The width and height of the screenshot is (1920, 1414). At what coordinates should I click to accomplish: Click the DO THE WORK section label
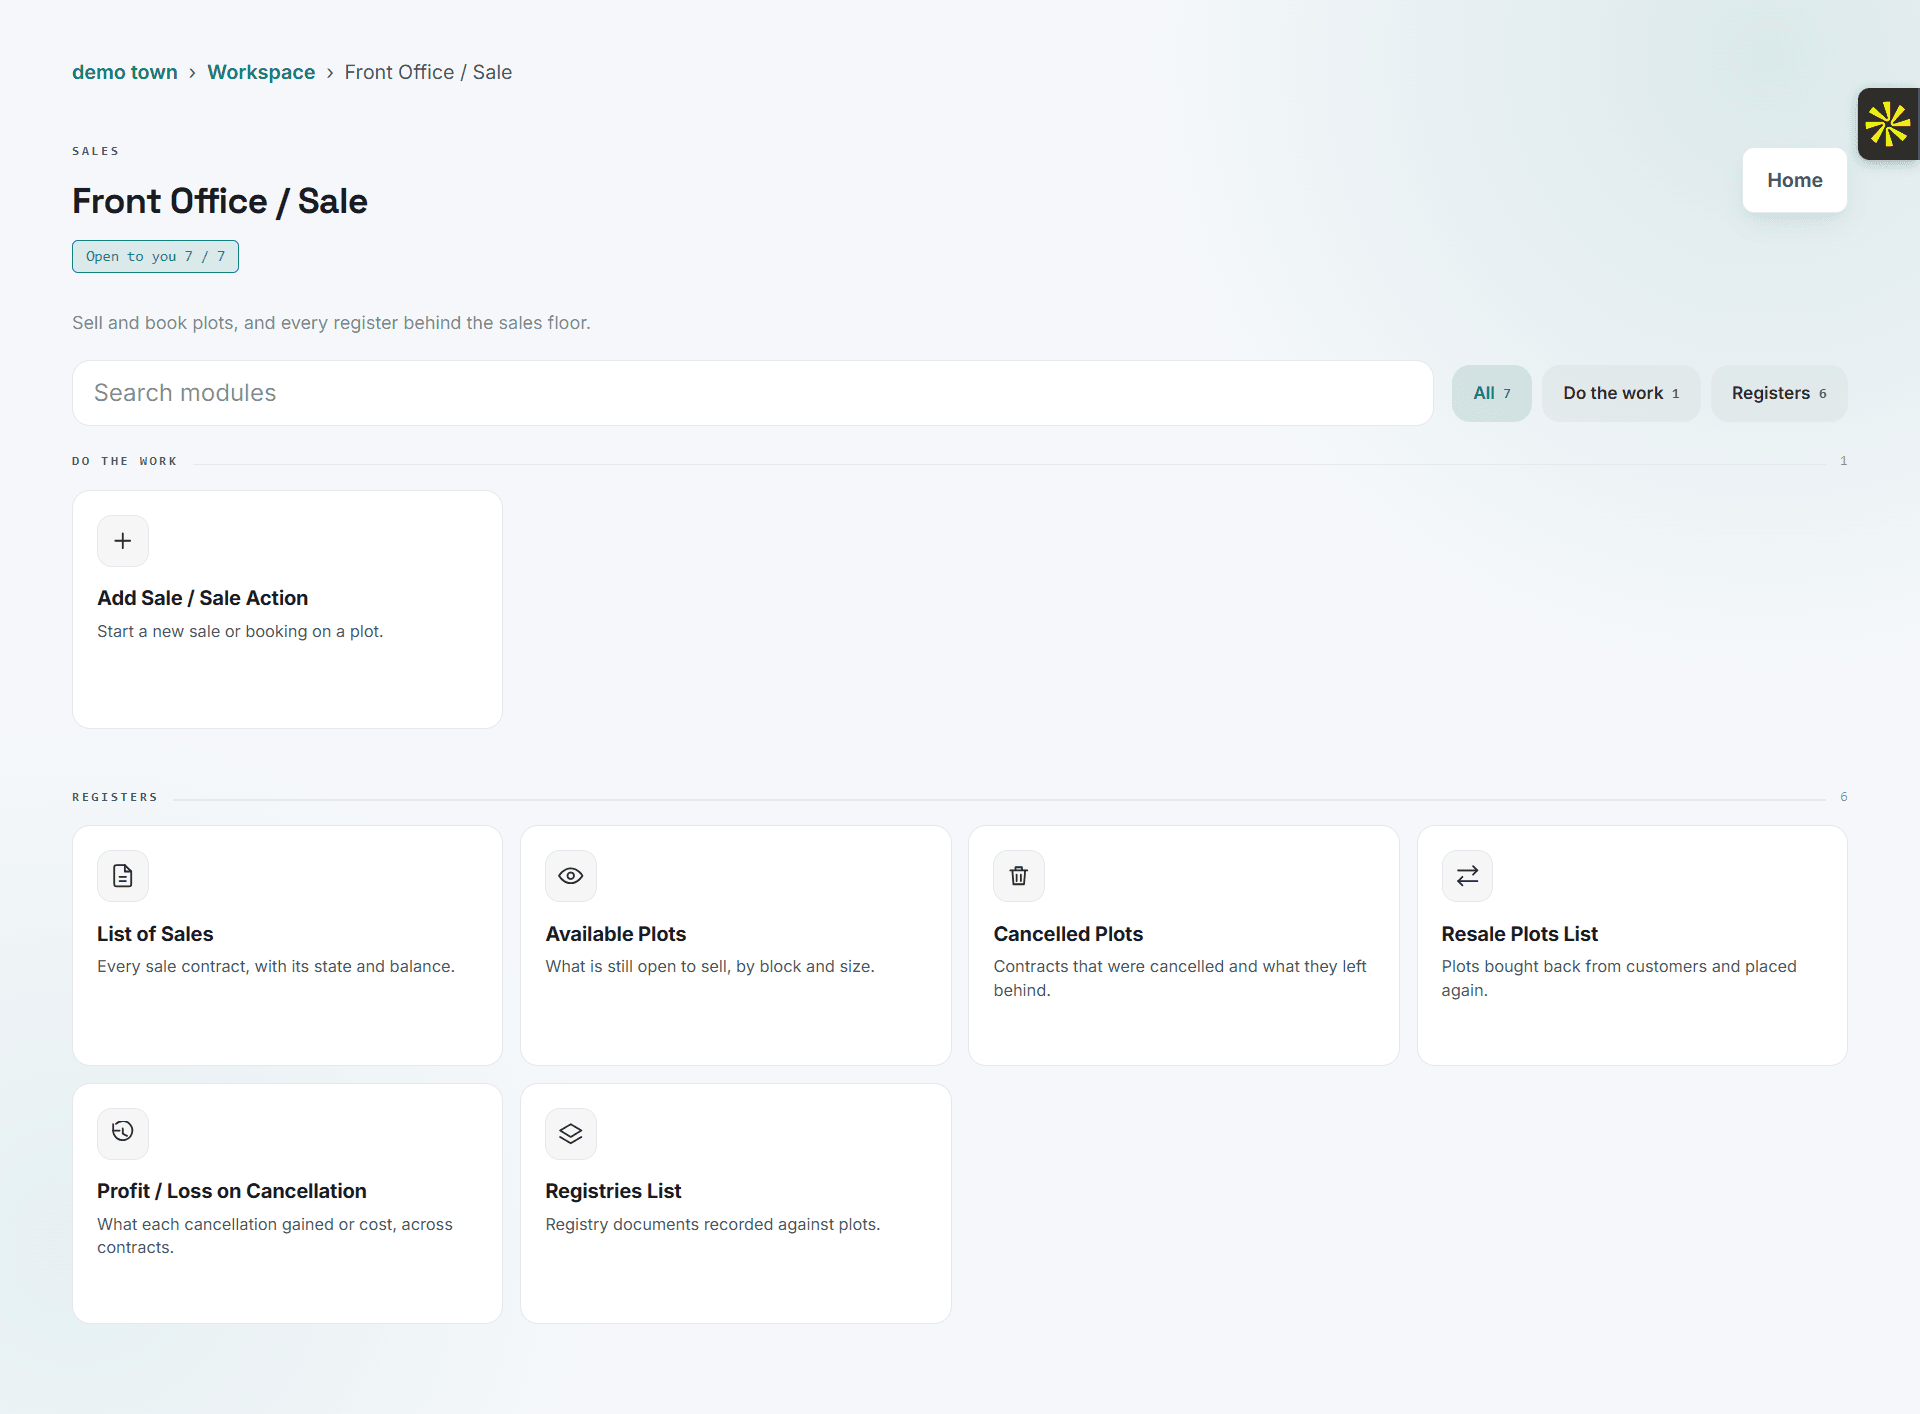(x=124, y=461)
